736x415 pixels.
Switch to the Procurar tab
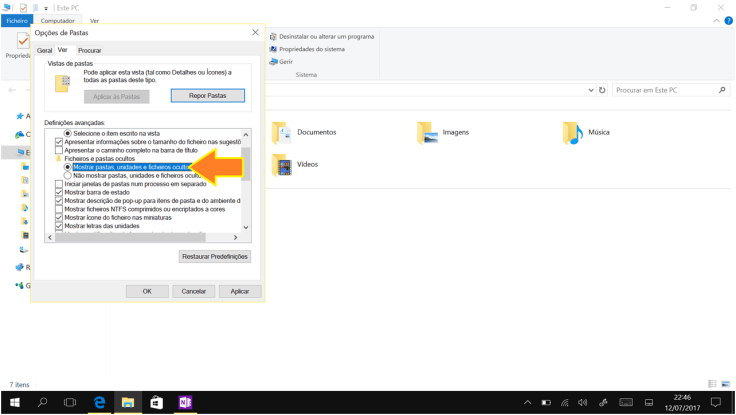[x=90, y=50]
